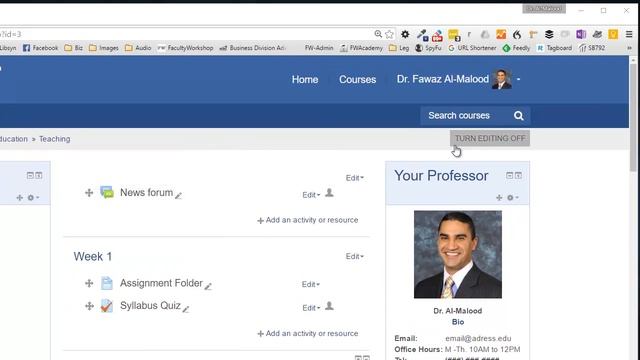Open the top section Edit dropdown
Viewport: 640px width, 360px height.
click(x=355, y=178)
